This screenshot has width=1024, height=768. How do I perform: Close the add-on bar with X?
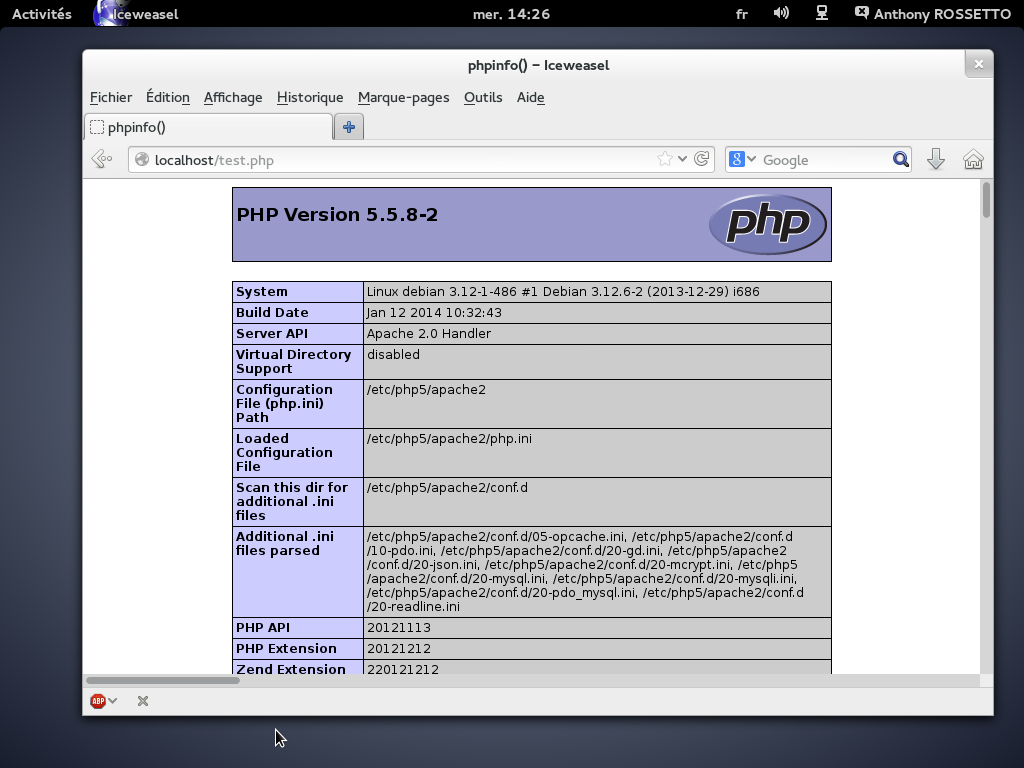point(143,701)
